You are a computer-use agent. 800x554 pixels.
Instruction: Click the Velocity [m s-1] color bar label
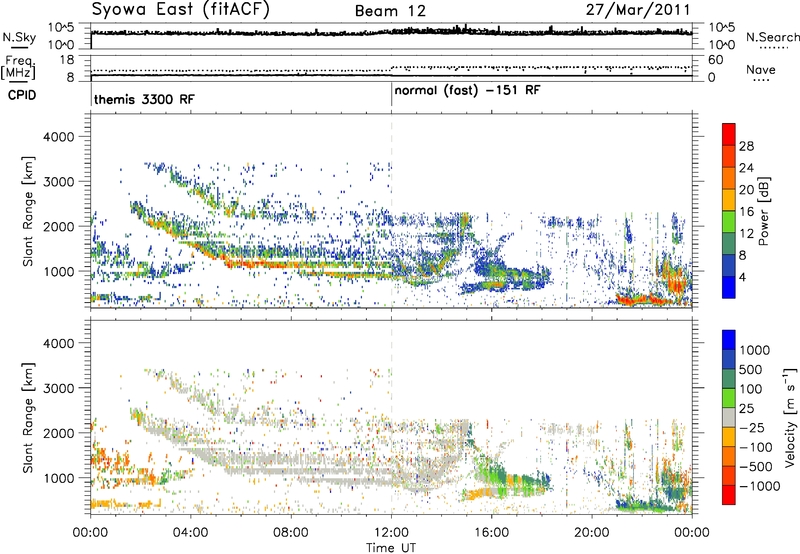point(790,417)
